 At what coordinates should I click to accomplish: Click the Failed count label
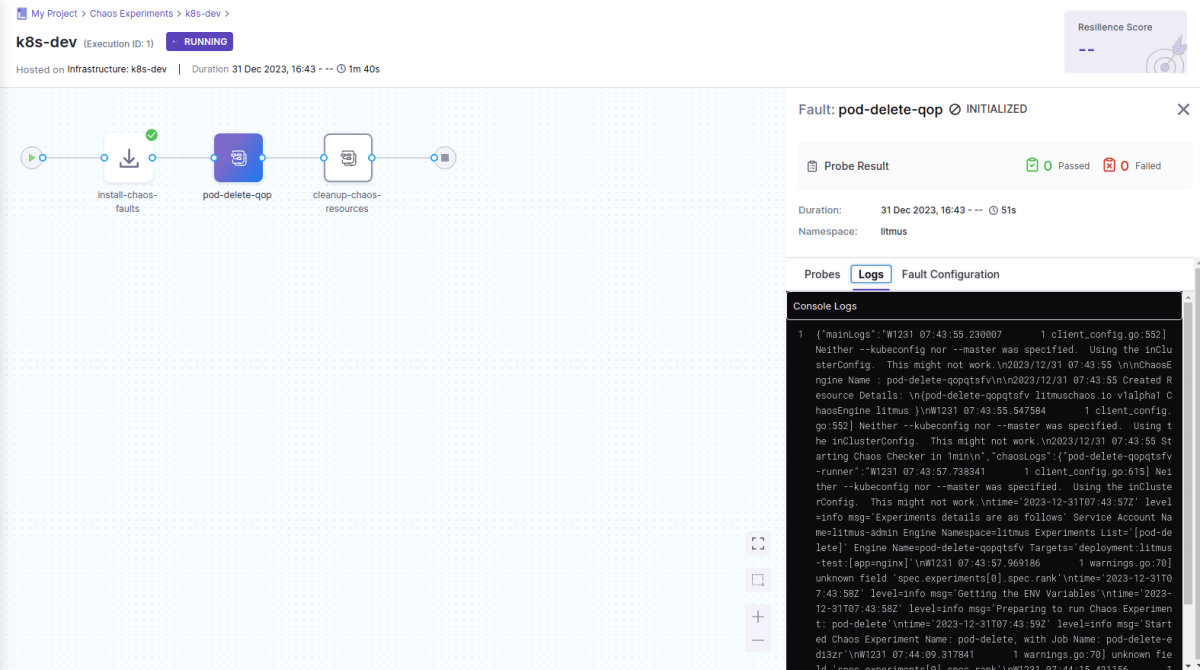(1148, 166)
